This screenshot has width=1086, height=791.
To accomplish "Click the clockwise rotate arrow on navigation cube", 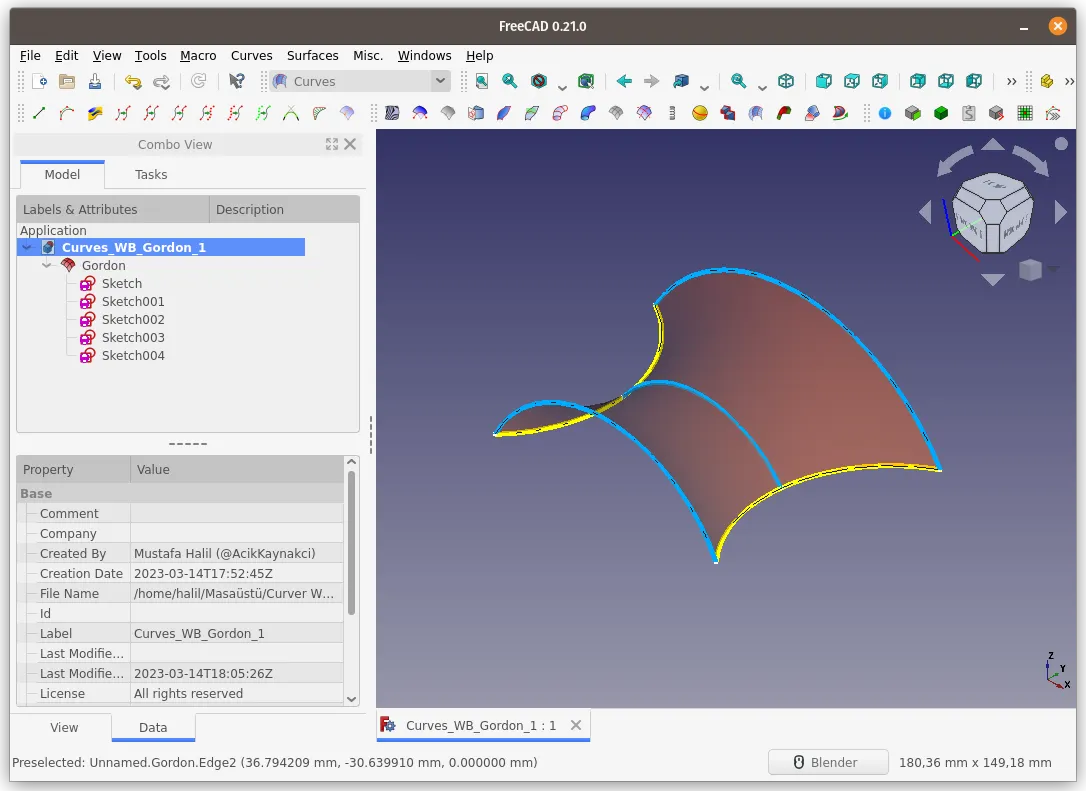I will [1031, 160].
